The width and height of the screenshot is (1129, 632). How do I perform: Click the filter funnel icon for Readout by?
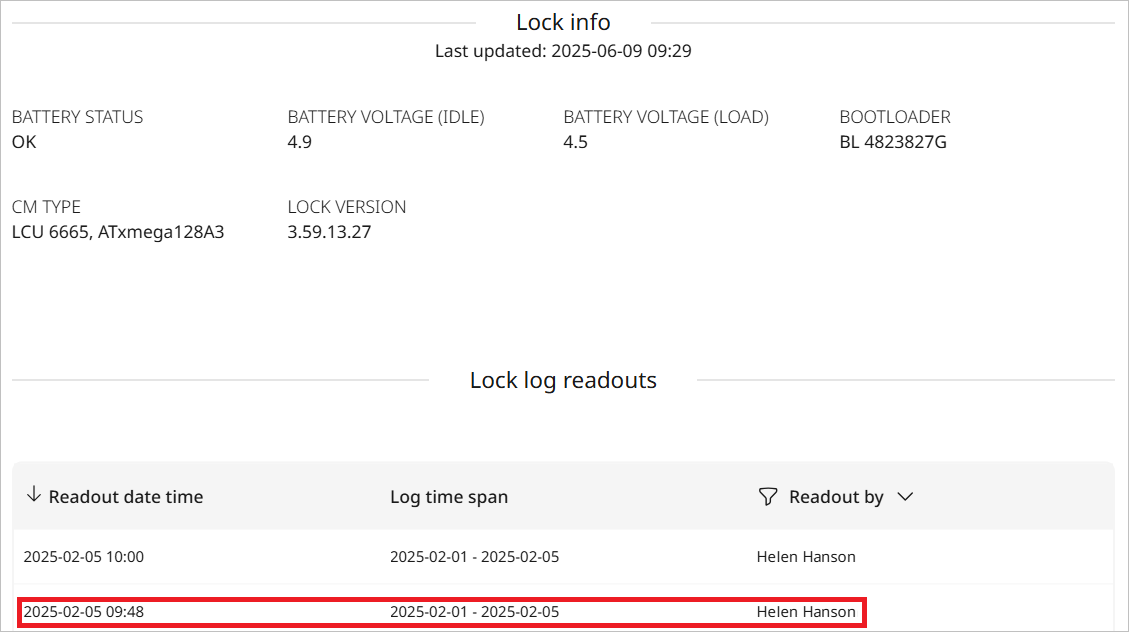pyautogui.click(x=767, y=497)
